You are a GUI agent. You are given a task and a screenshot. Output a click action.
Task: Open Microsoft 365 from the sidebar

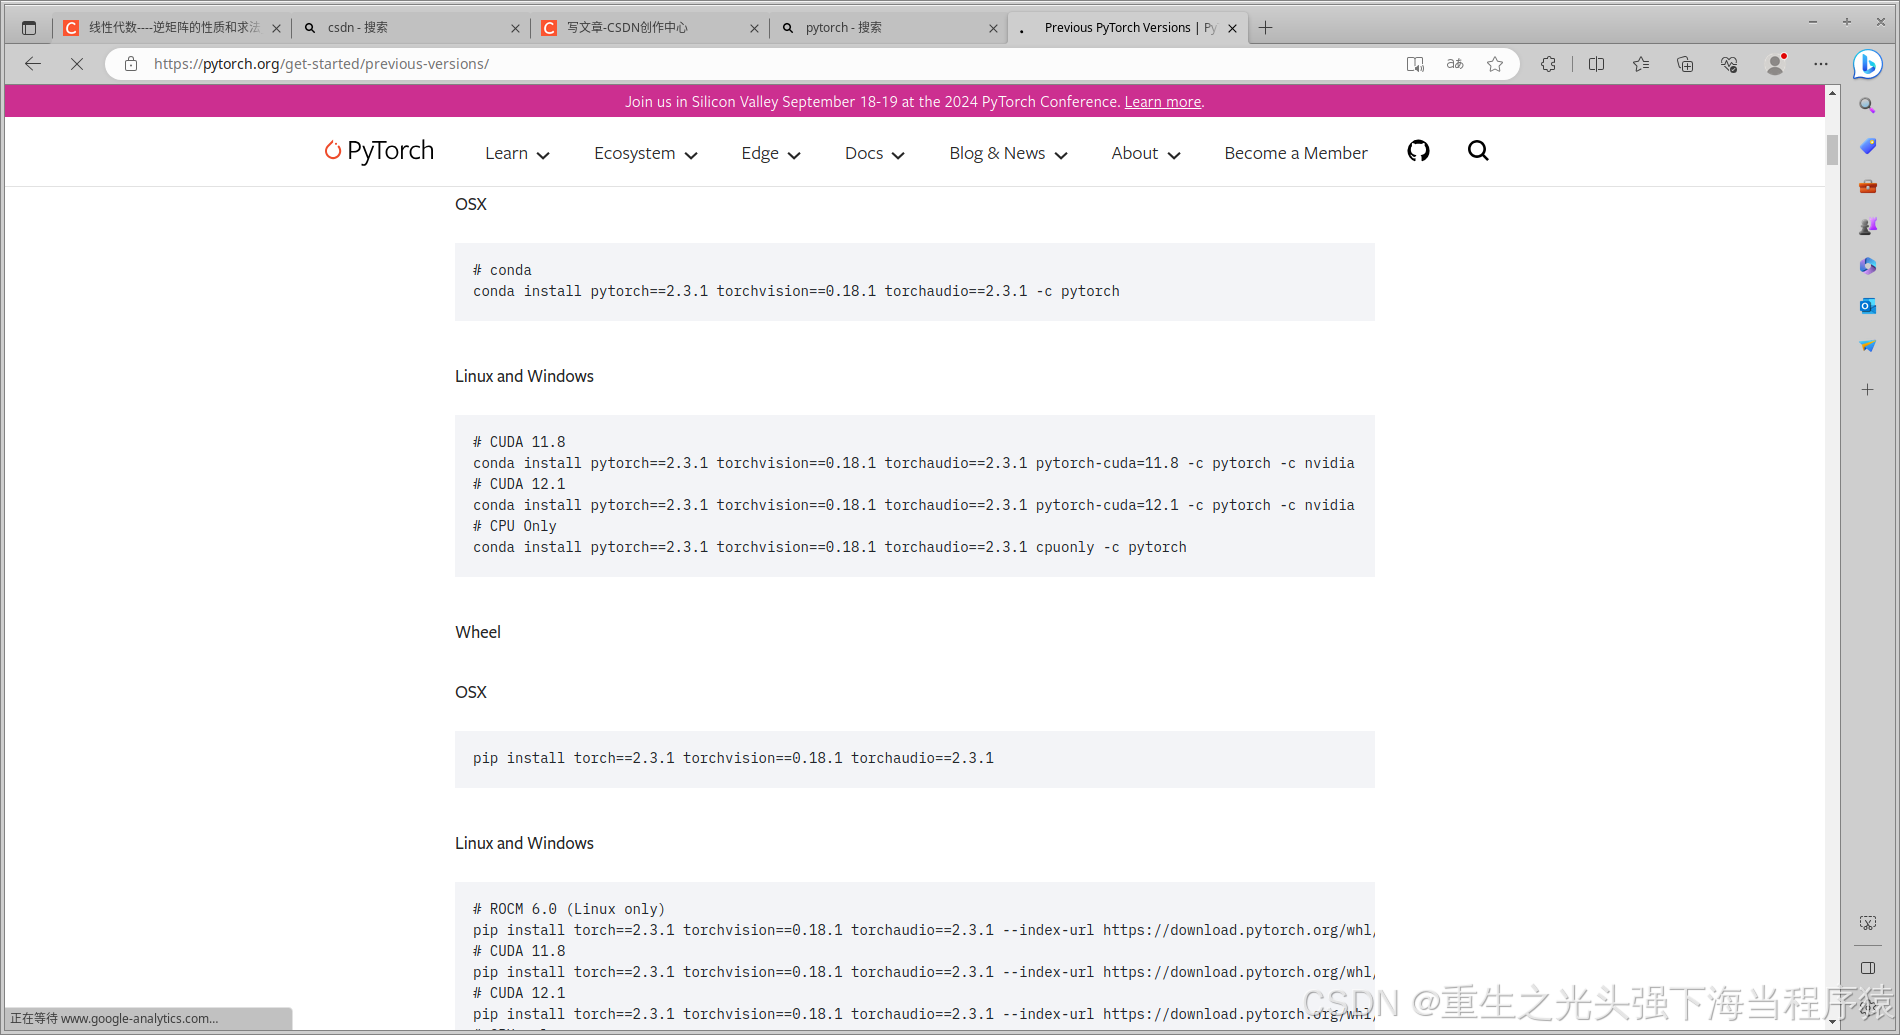1866,266
